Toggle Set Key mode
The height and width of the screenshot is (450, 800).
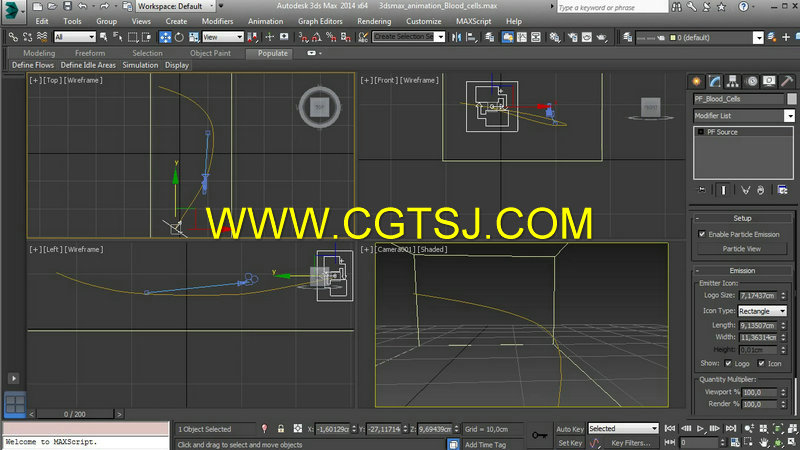[x=570, y=443]
